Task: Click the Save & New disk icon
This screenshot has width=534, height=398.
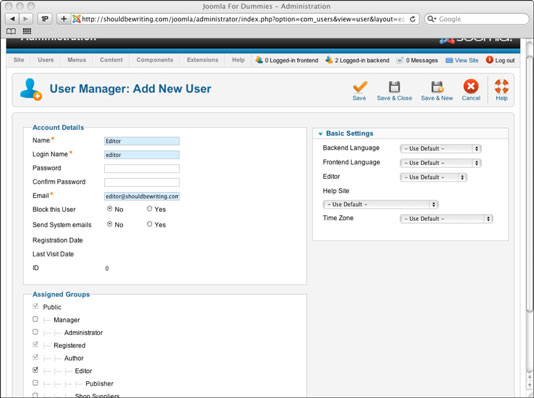Action: (437, 86)
